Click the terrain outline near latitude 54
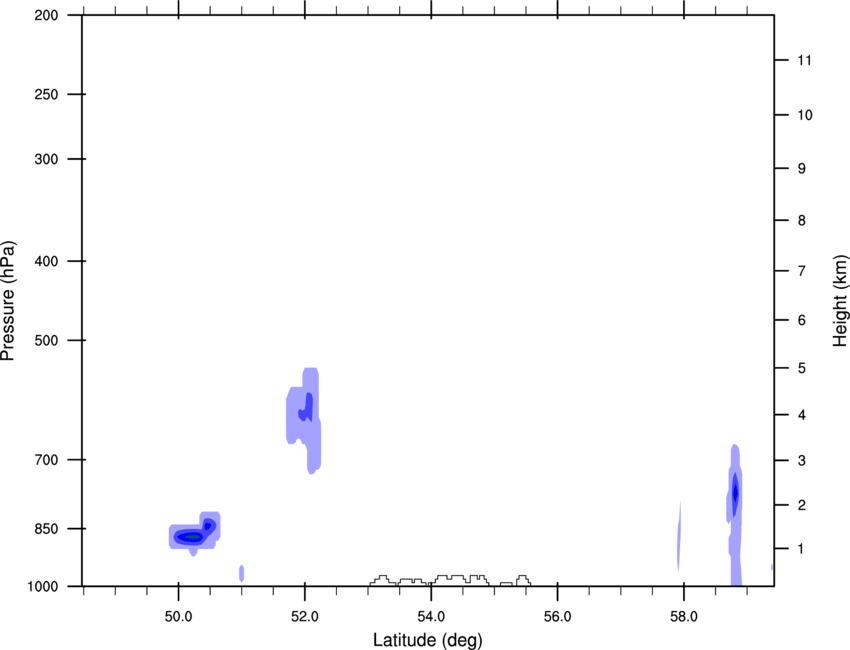This screenshot has width=850, height=650. (450, 581)
